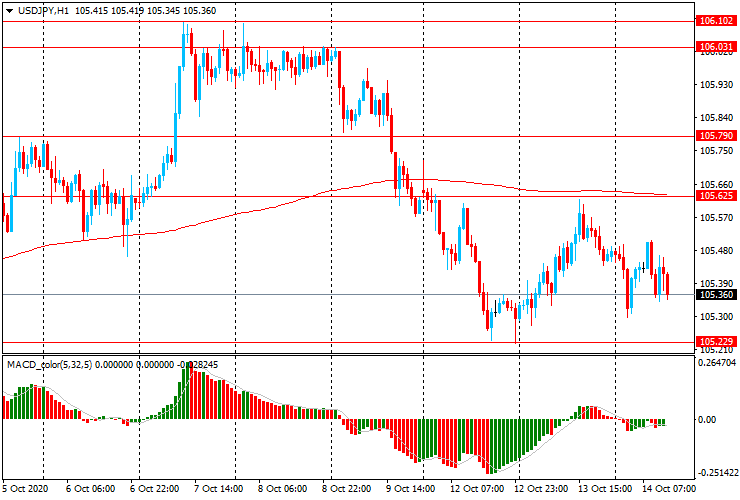Click the 105.390 price scale value
Image resolution: width=740 pixels, height=500 pixels.
[716, 284]
